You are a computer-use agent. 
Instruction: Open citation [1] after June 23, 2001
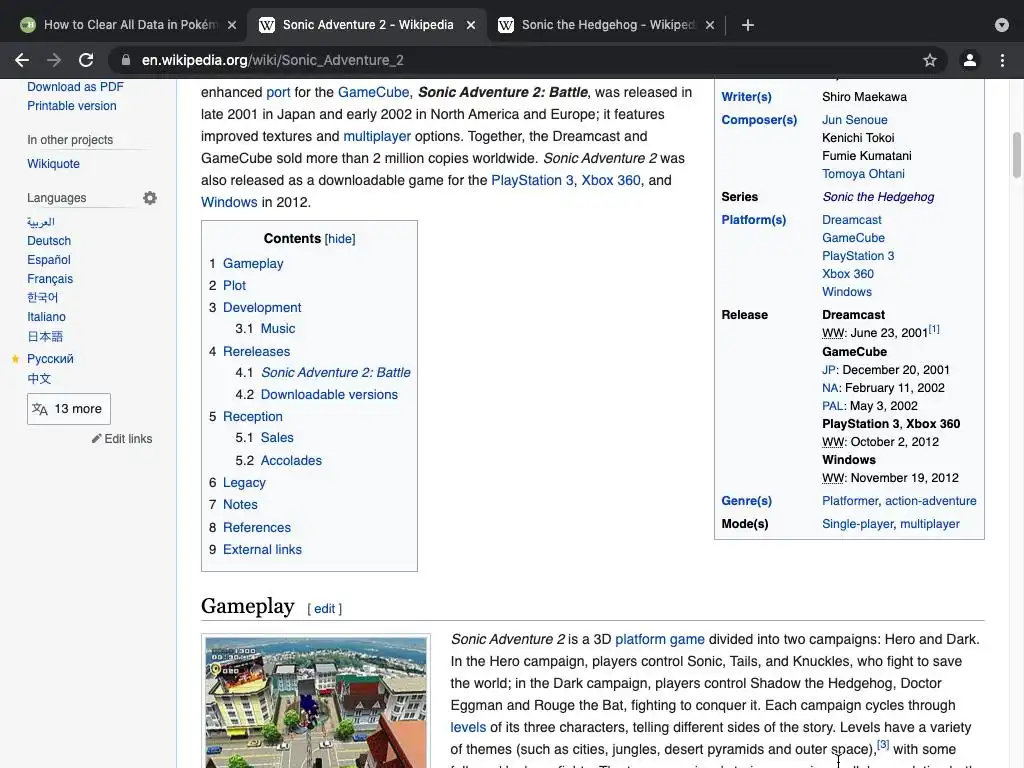934,329
